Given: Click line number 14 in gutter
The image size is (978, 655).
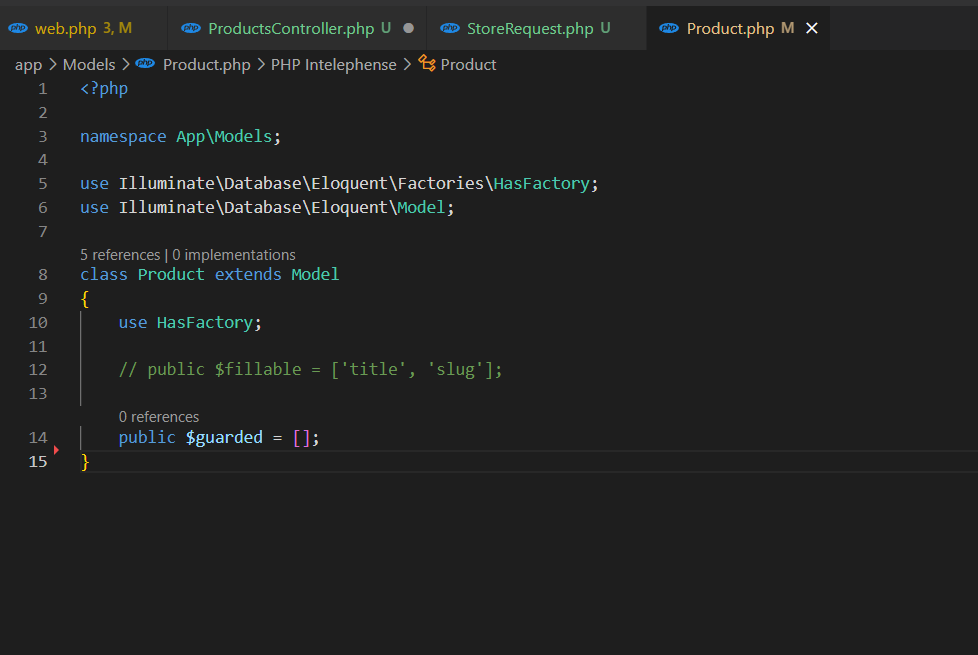Looking at the screenshot, I should point(38,438).
